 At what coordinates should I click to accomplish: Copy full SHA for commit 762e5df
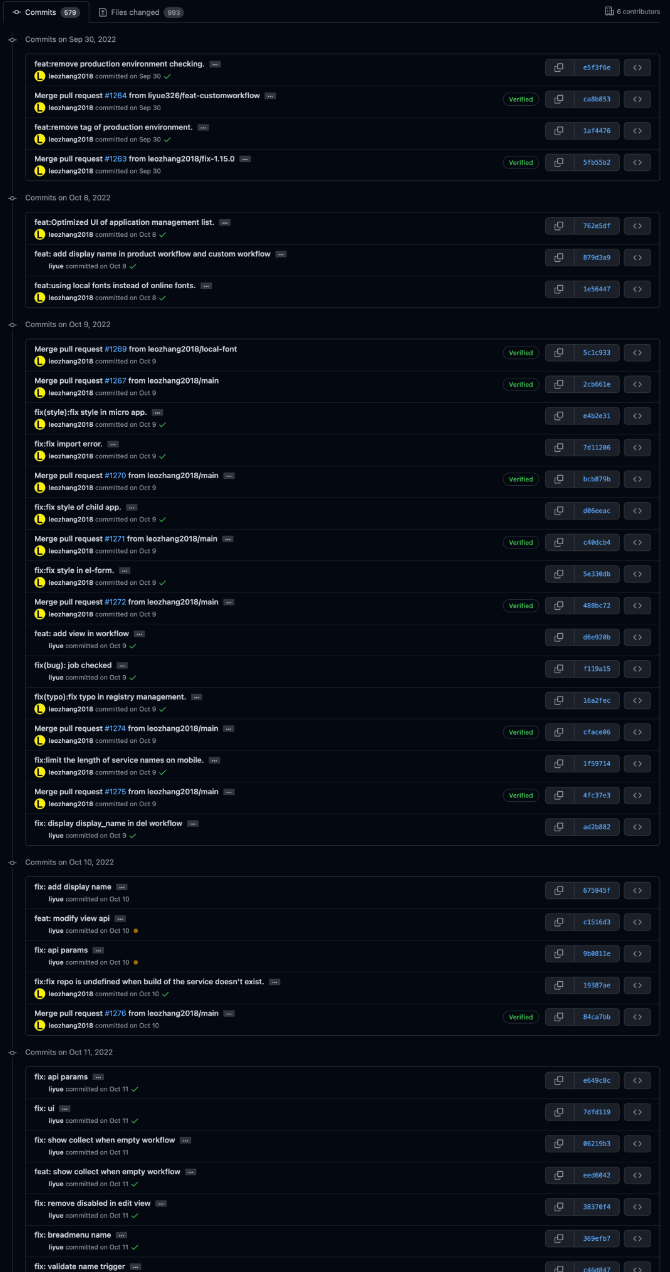click(559, 226)
